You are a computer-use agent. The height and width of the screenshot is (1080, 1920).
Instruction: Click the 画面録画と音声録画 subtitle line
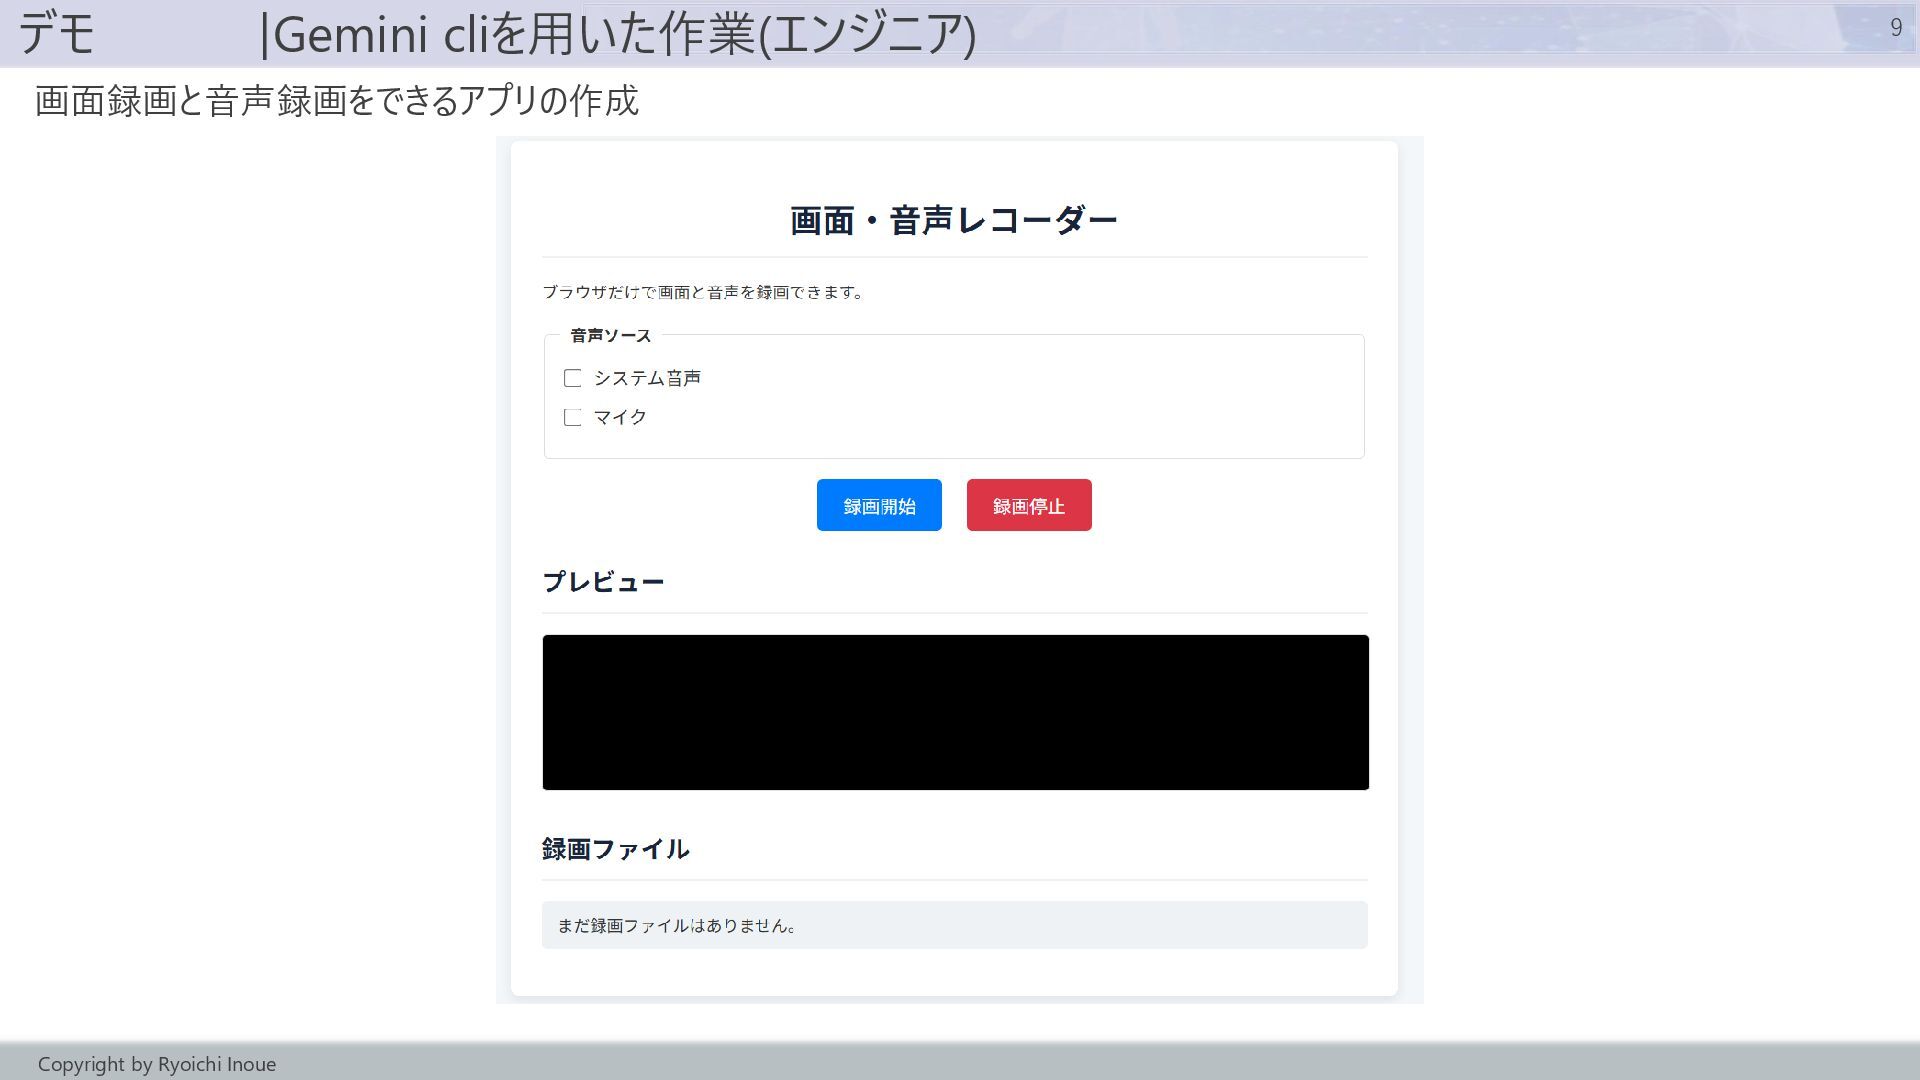(336, 101)
